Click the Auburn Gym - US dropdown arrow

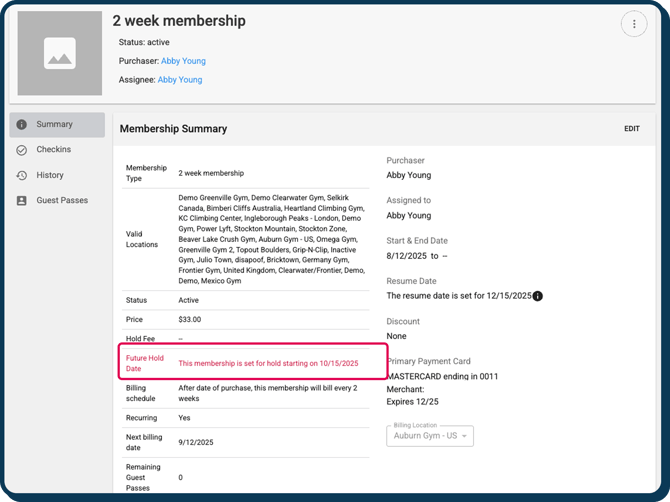pos(464,436)
